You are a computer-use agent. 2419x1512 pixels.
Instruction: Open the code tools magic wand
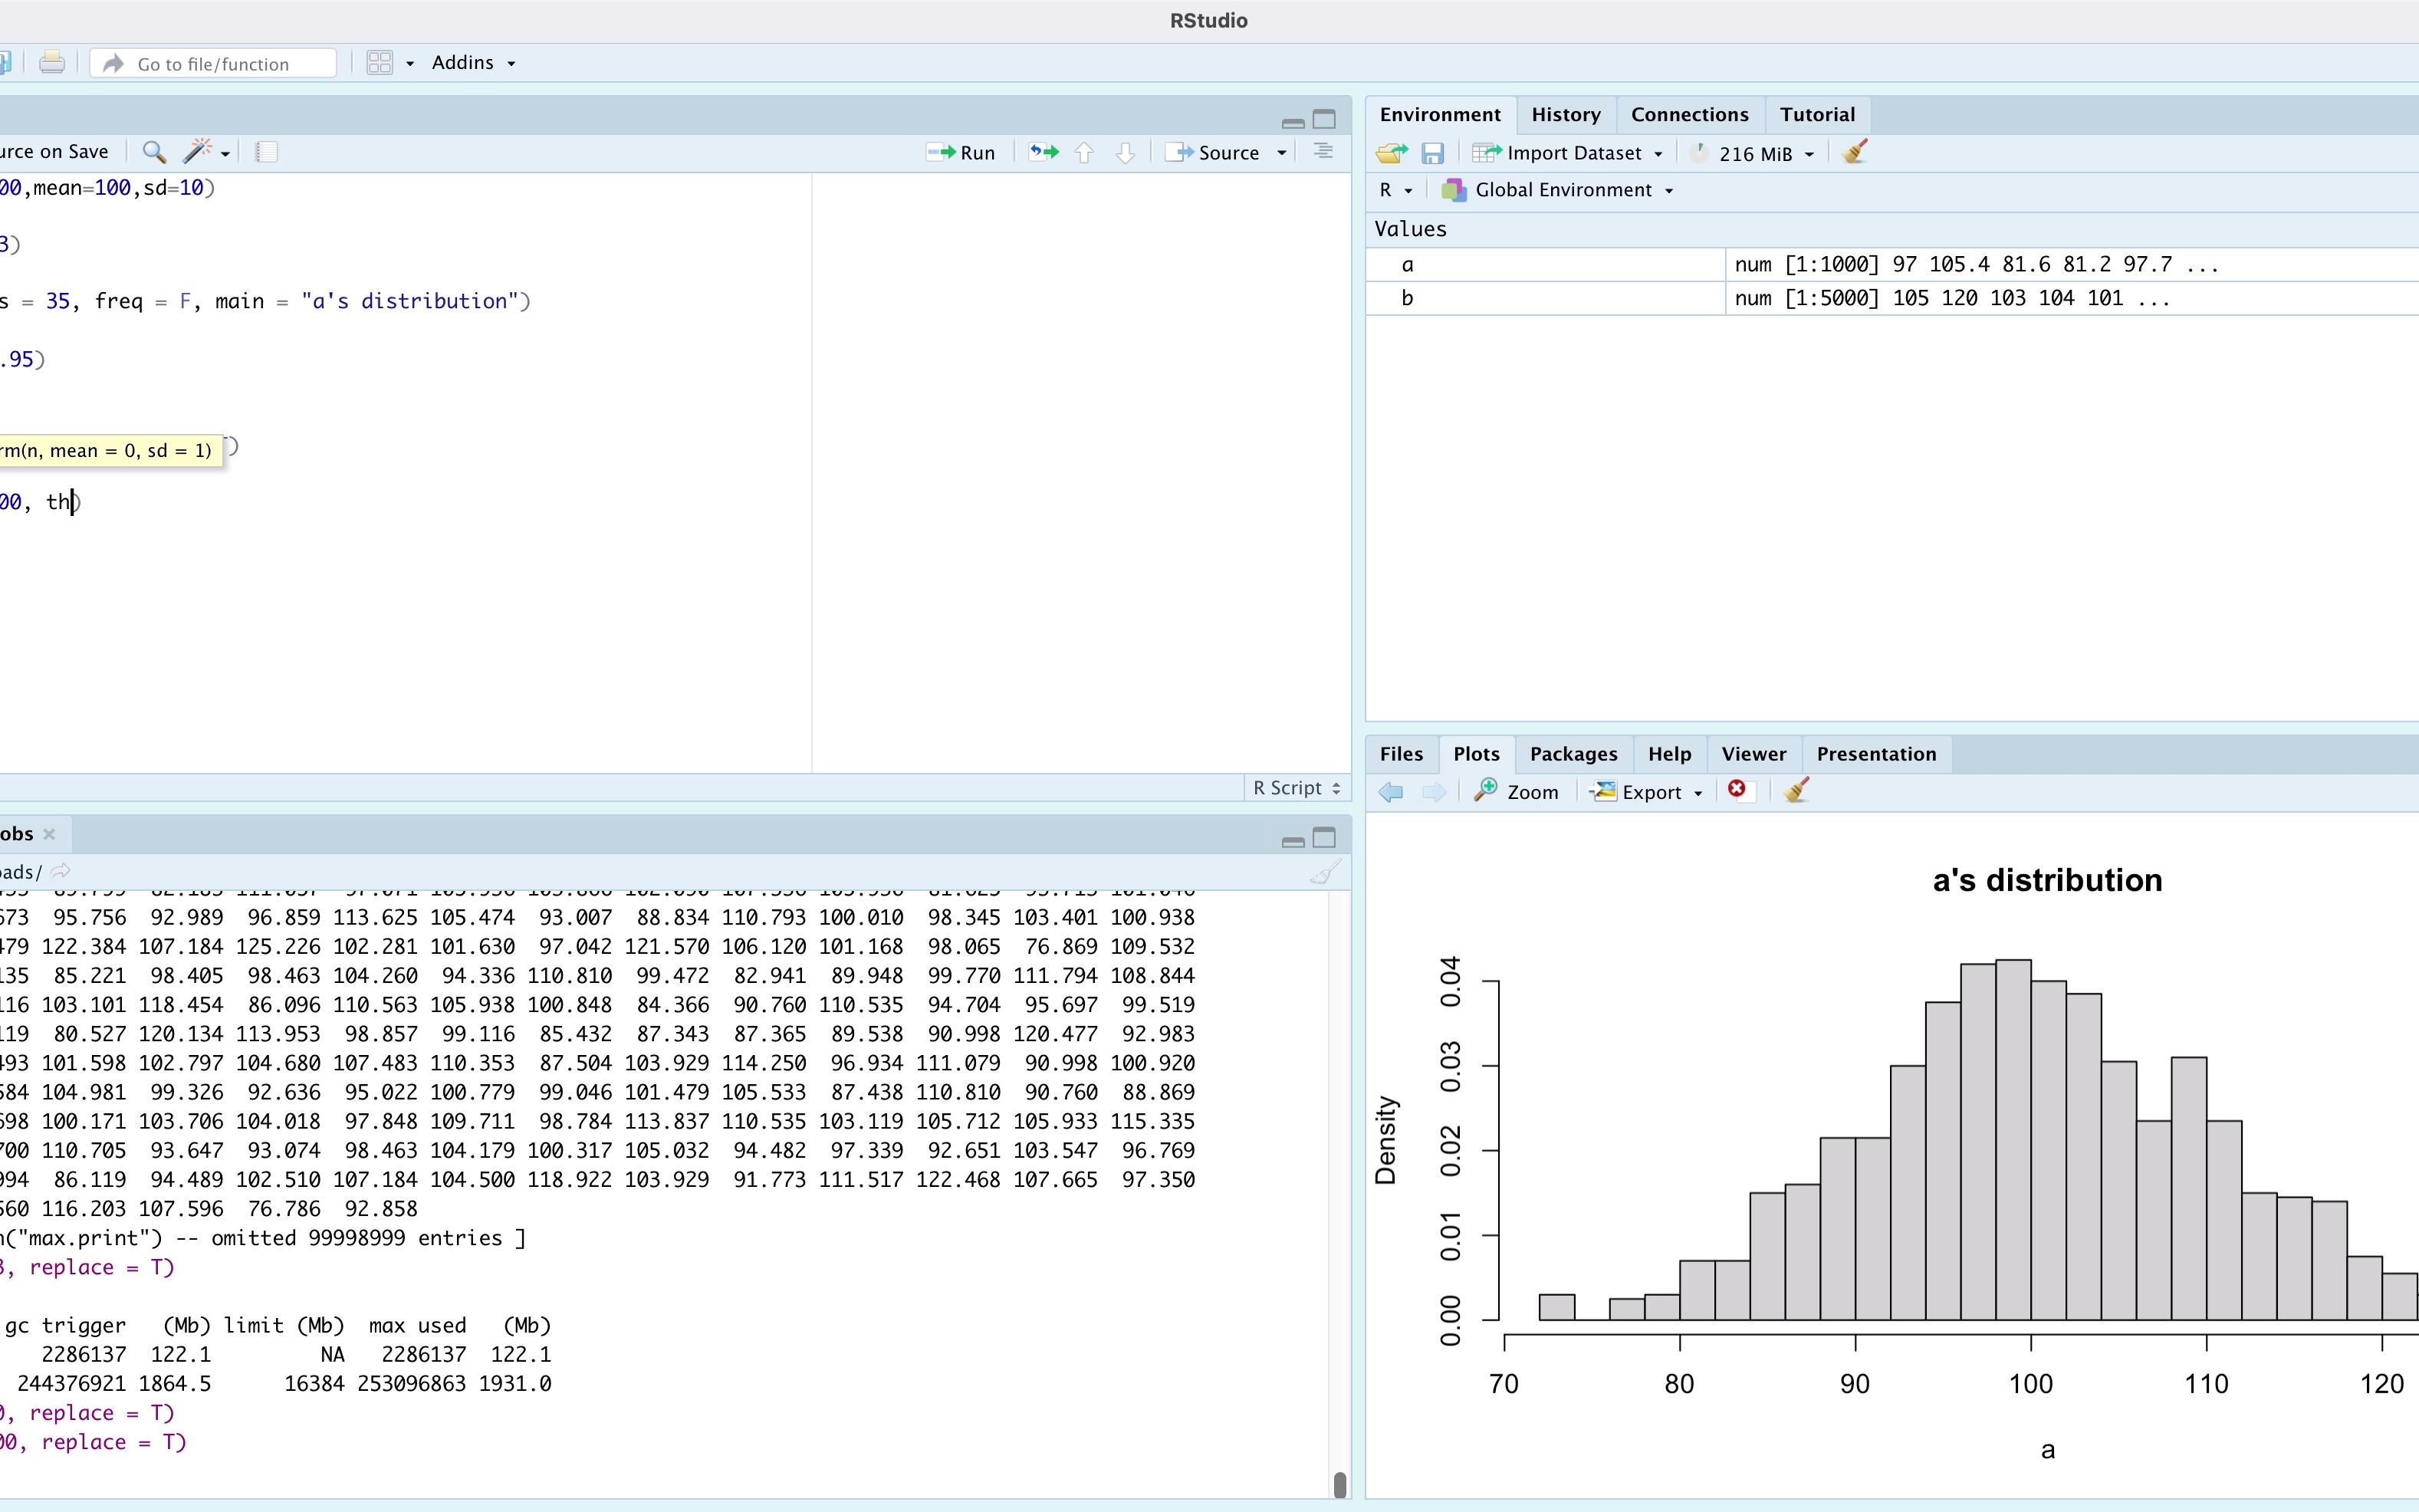pyautogui.click(x=197, y=152)
